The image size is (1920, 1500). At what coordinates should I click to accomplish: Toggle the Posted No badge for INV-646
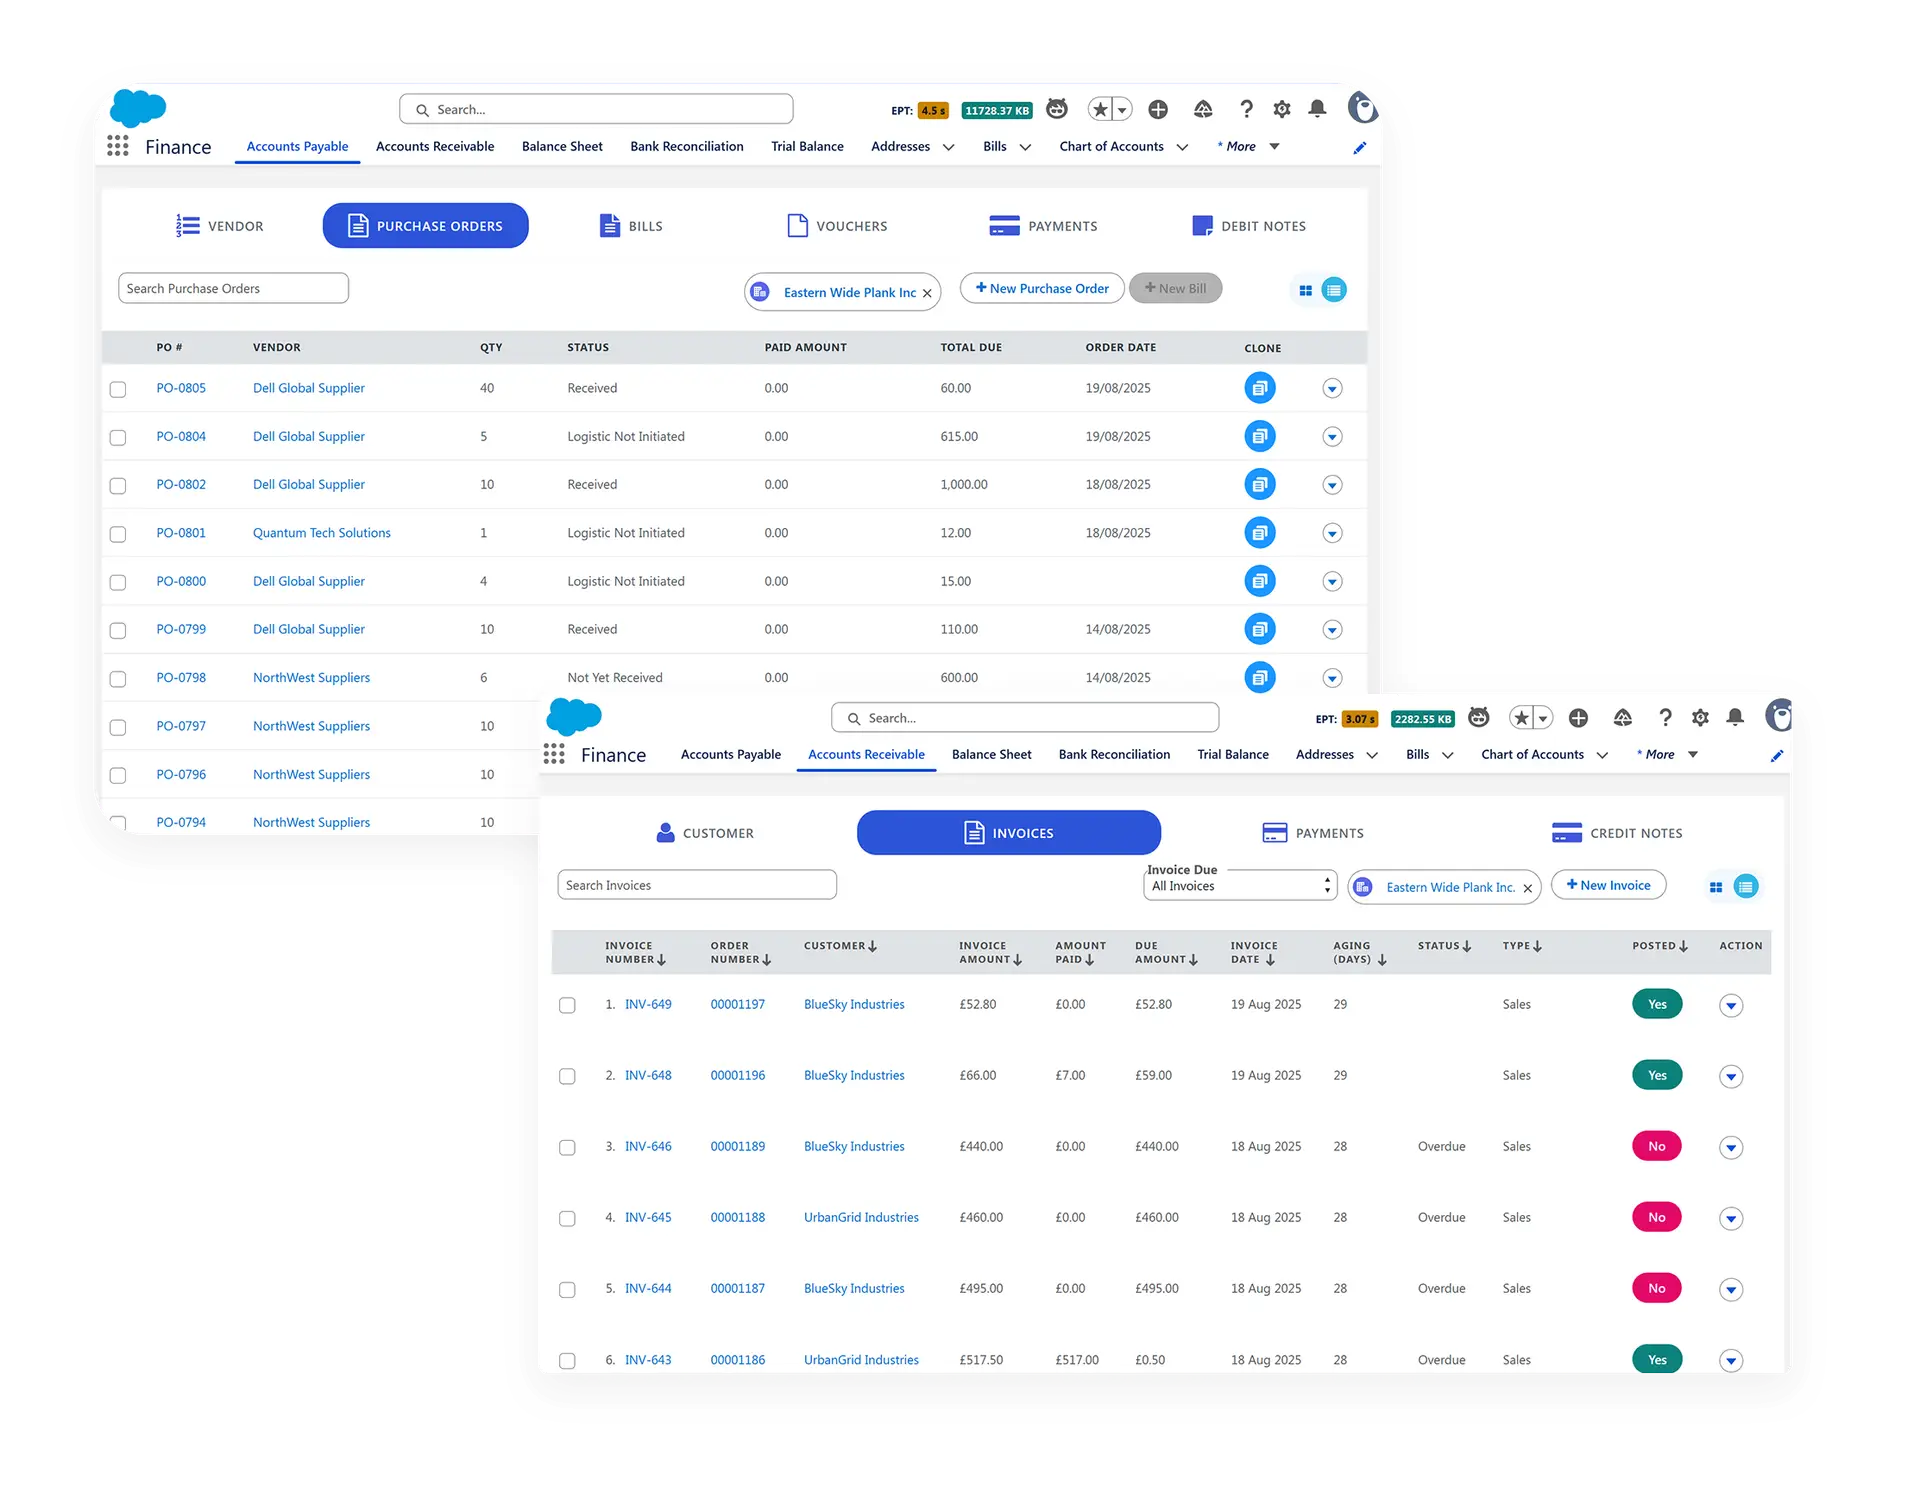pyautogui.click(x=1657, y=1146)
